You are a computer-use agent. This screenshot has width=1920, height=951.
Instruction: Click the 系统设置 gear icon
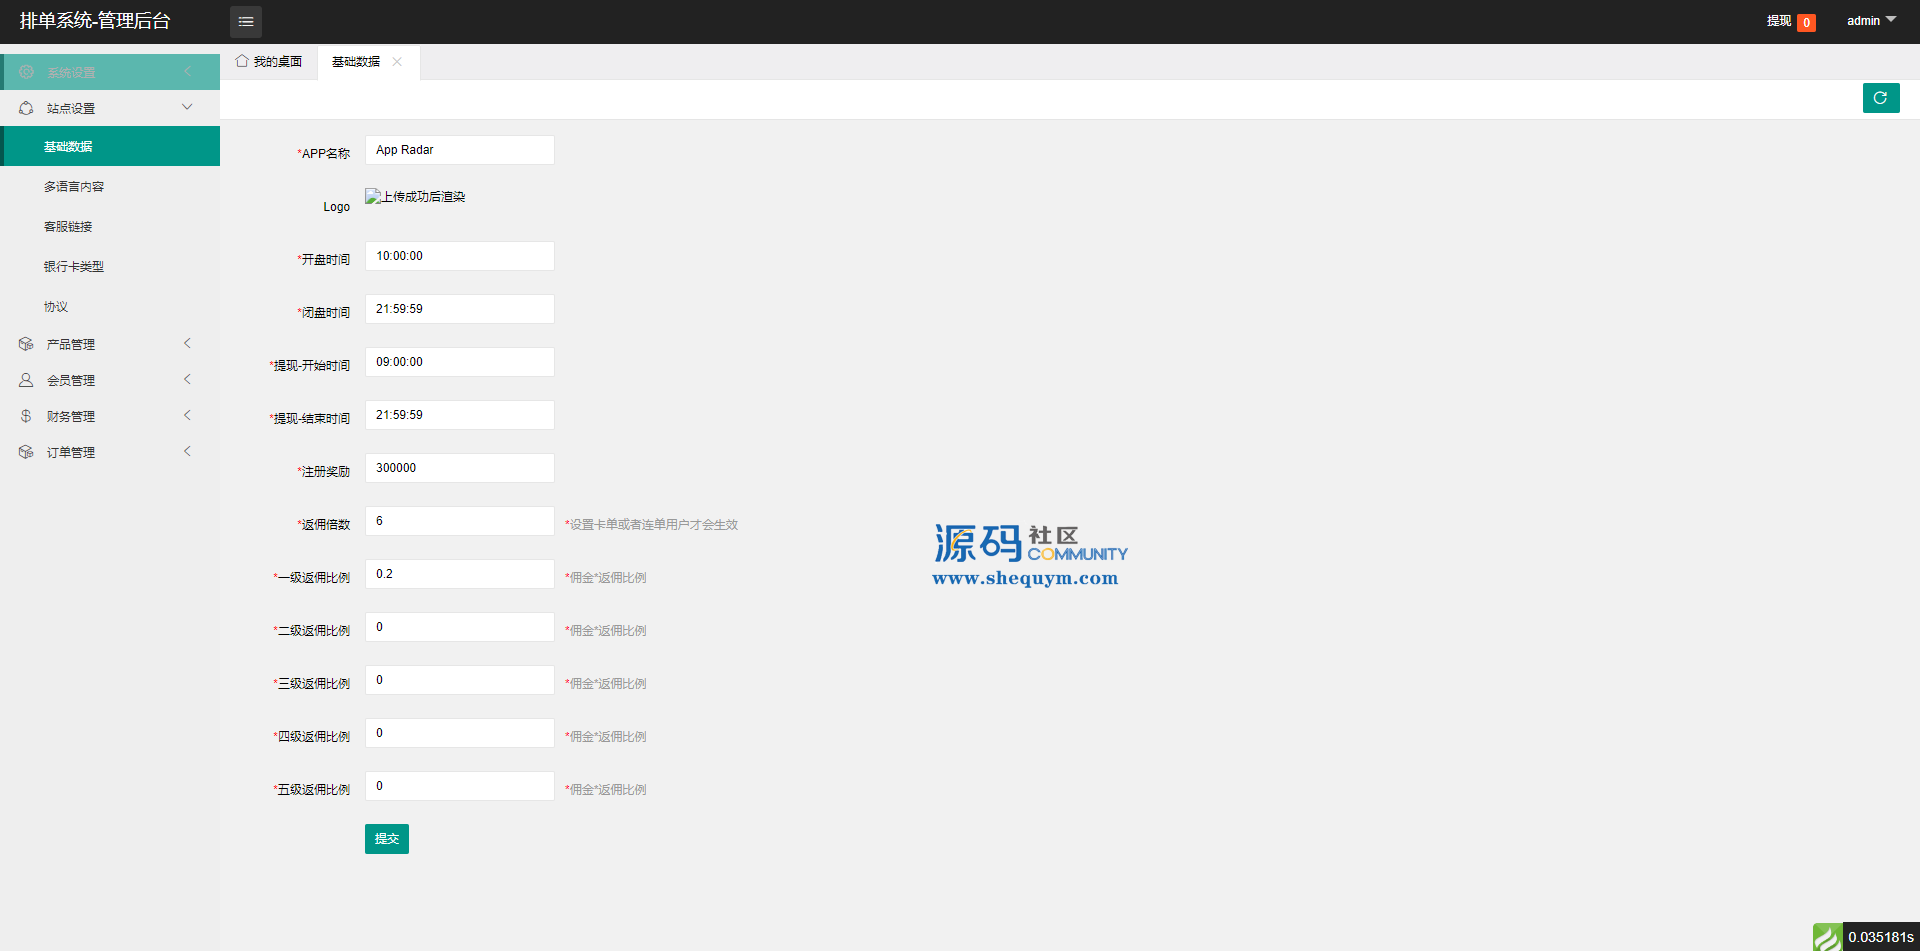coord(26,72)
